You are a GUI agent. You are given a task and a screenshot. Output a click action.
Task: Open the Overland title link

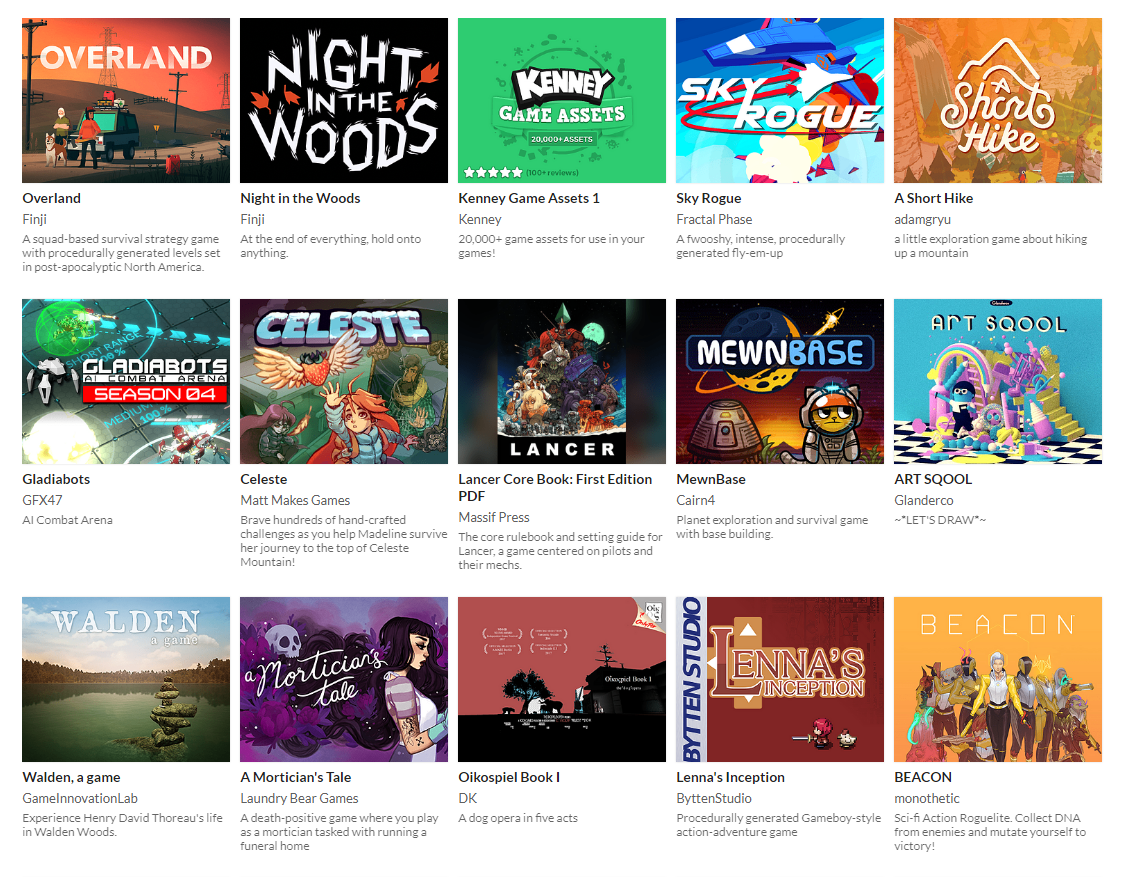(x=52, y=198)
